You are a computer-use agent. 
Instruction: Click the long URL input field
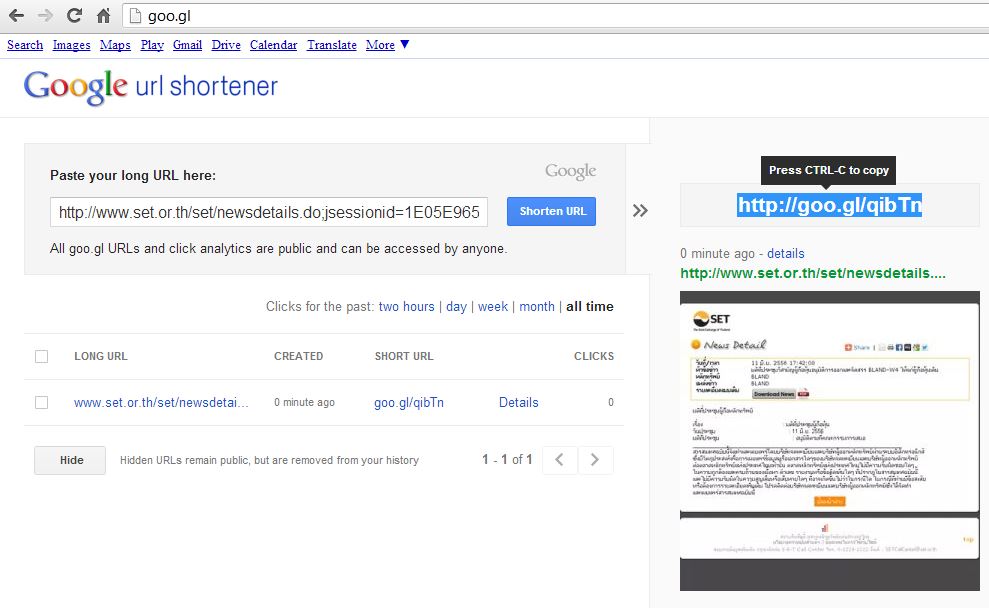click(269, 212)
